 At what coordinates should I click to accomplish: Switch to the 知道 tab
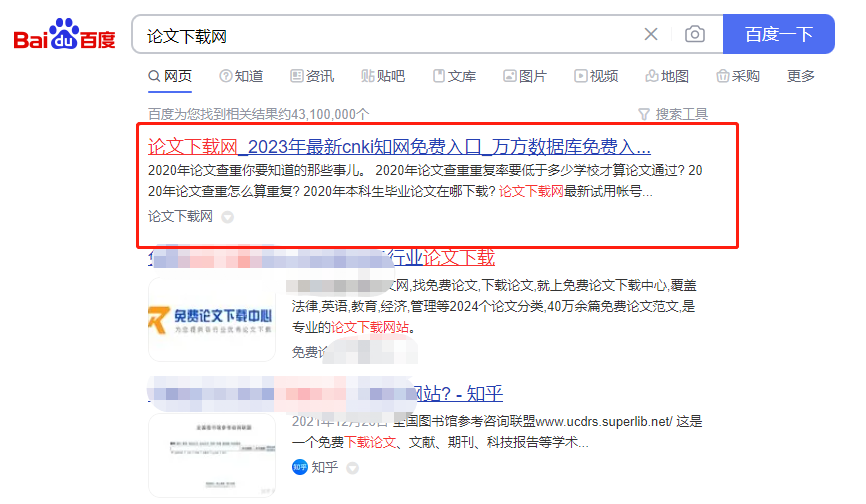pyautogui.click(x=241, y=76)
